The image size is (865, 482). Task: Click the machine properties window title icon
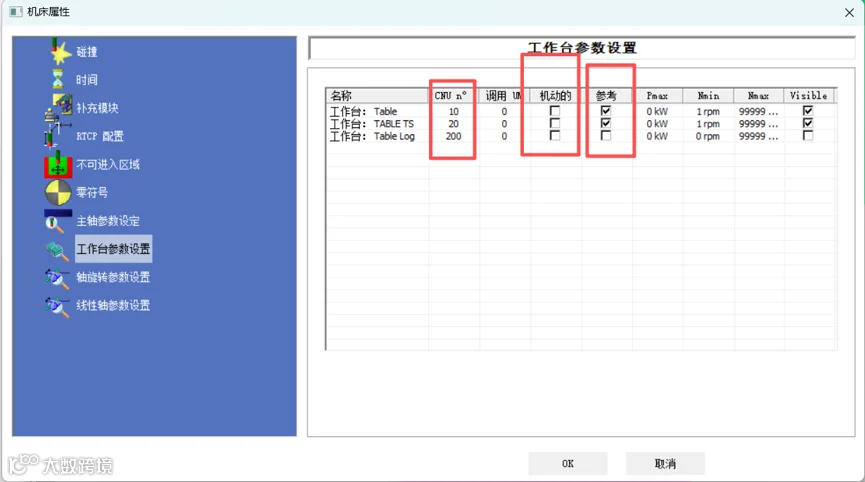pos(15,12)
